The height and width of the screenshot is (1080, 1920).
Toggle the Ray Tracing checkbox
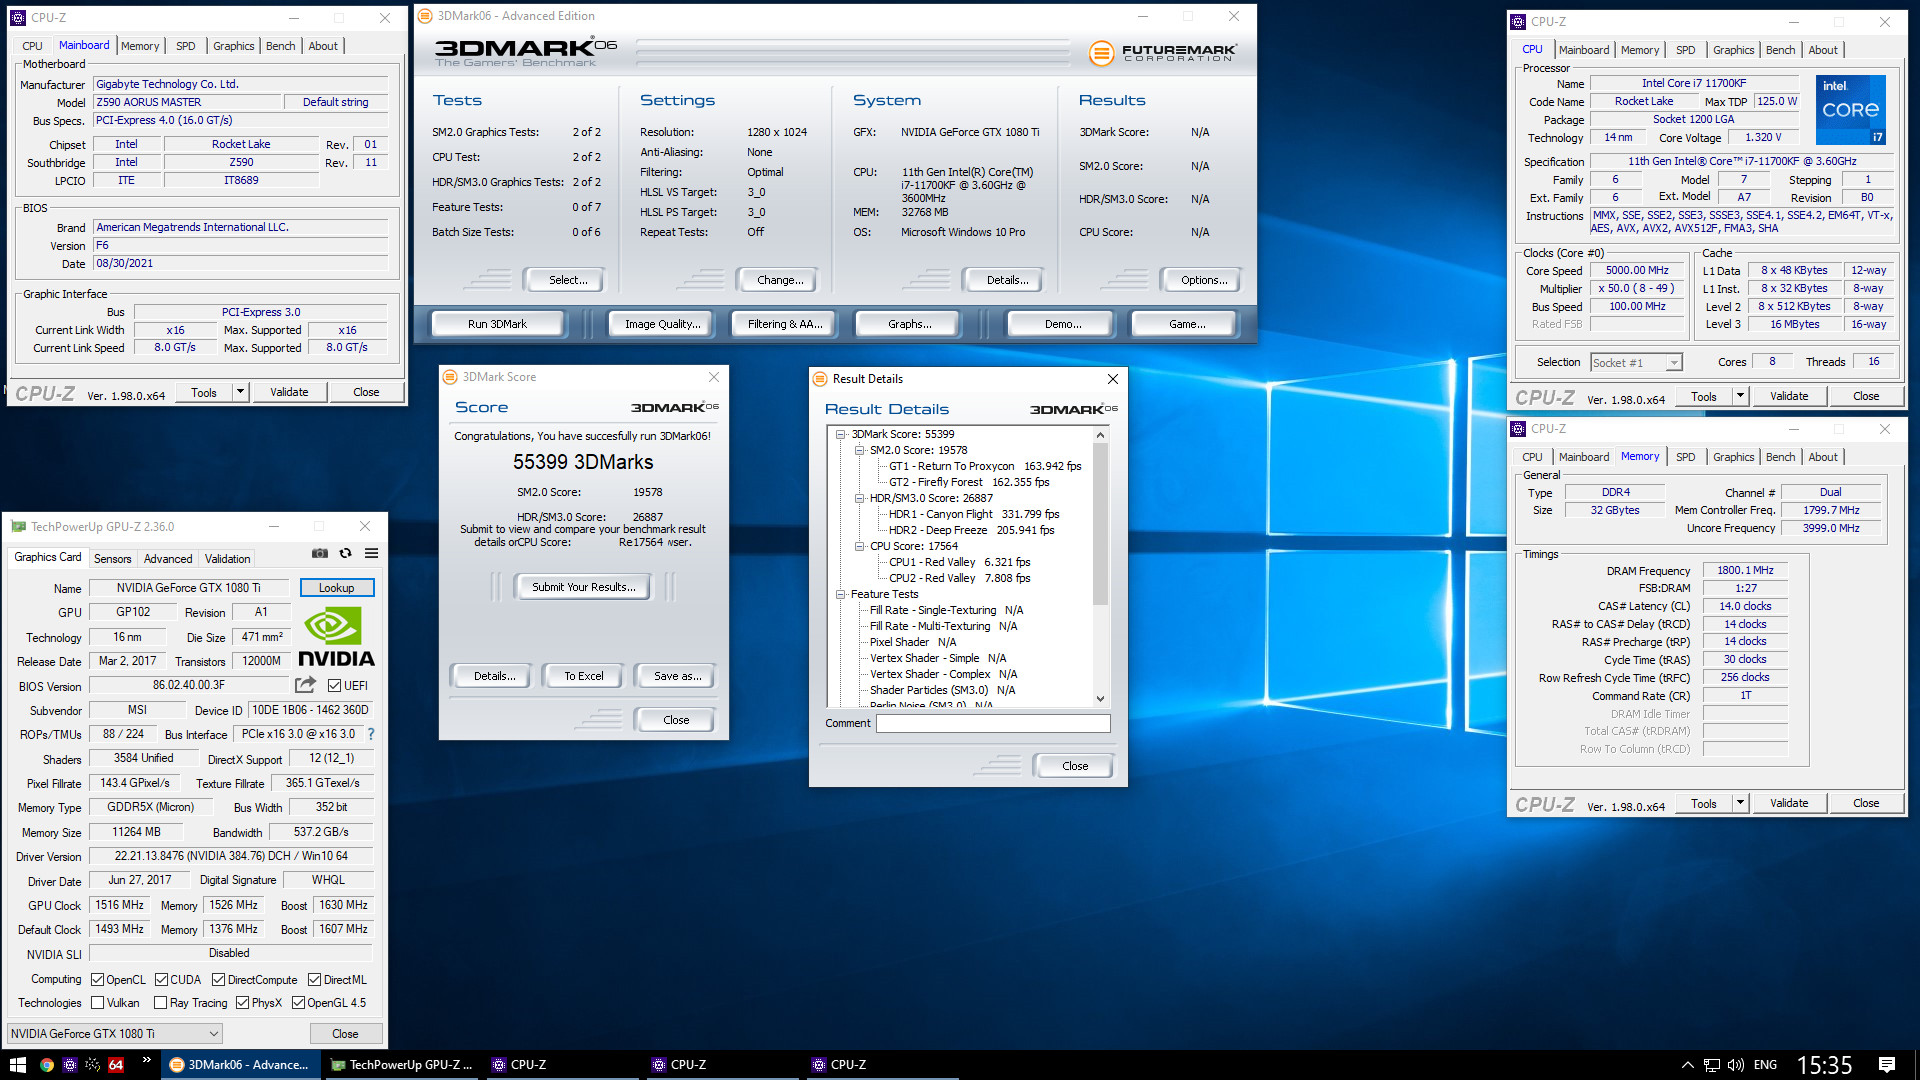pyautogui.click(x=160, y=1003)
